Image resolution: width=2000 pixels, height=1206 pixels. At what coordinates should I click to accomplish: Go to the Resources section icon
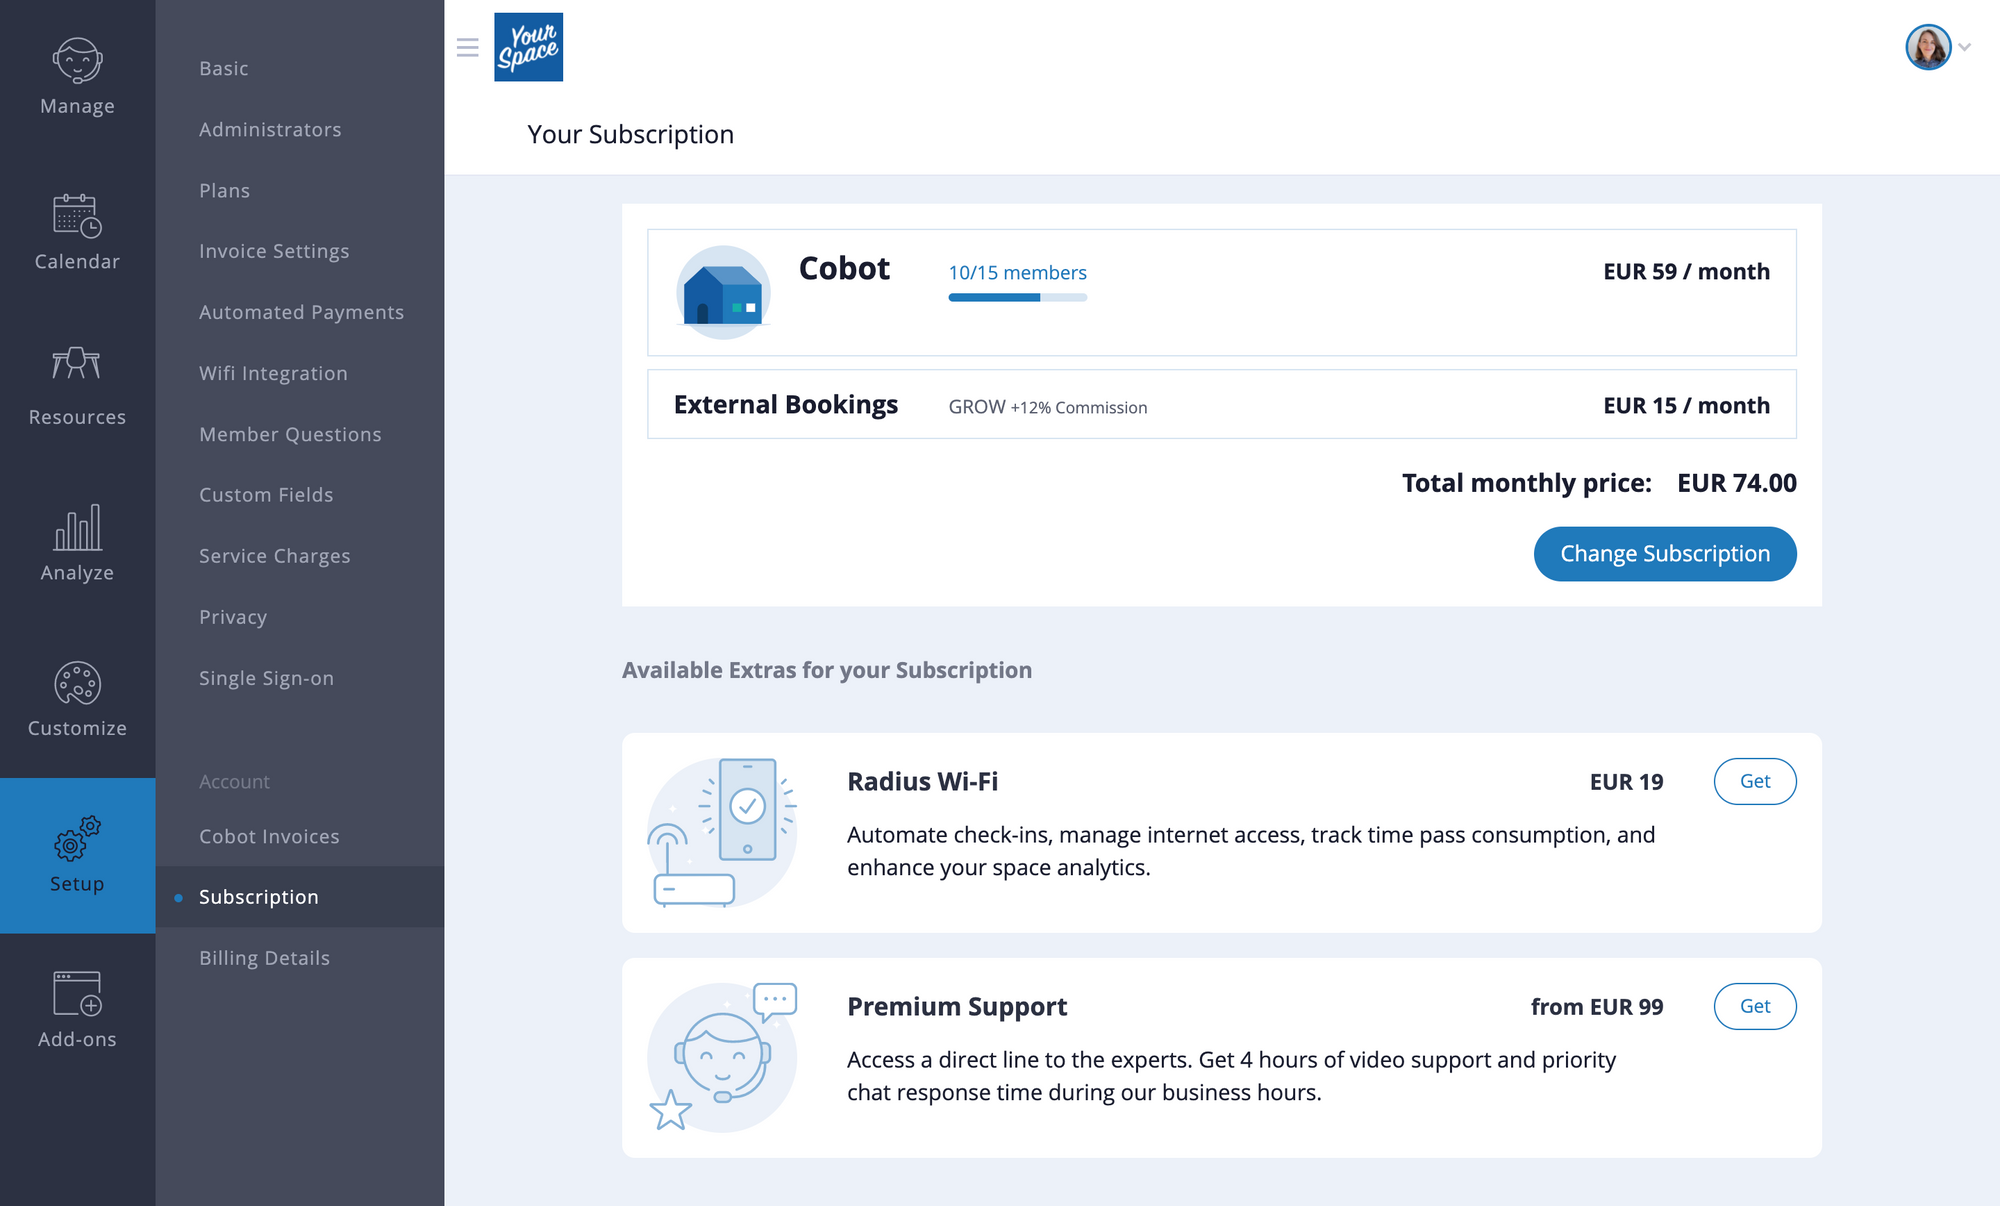pyautogui.click(x=77, y=363)
